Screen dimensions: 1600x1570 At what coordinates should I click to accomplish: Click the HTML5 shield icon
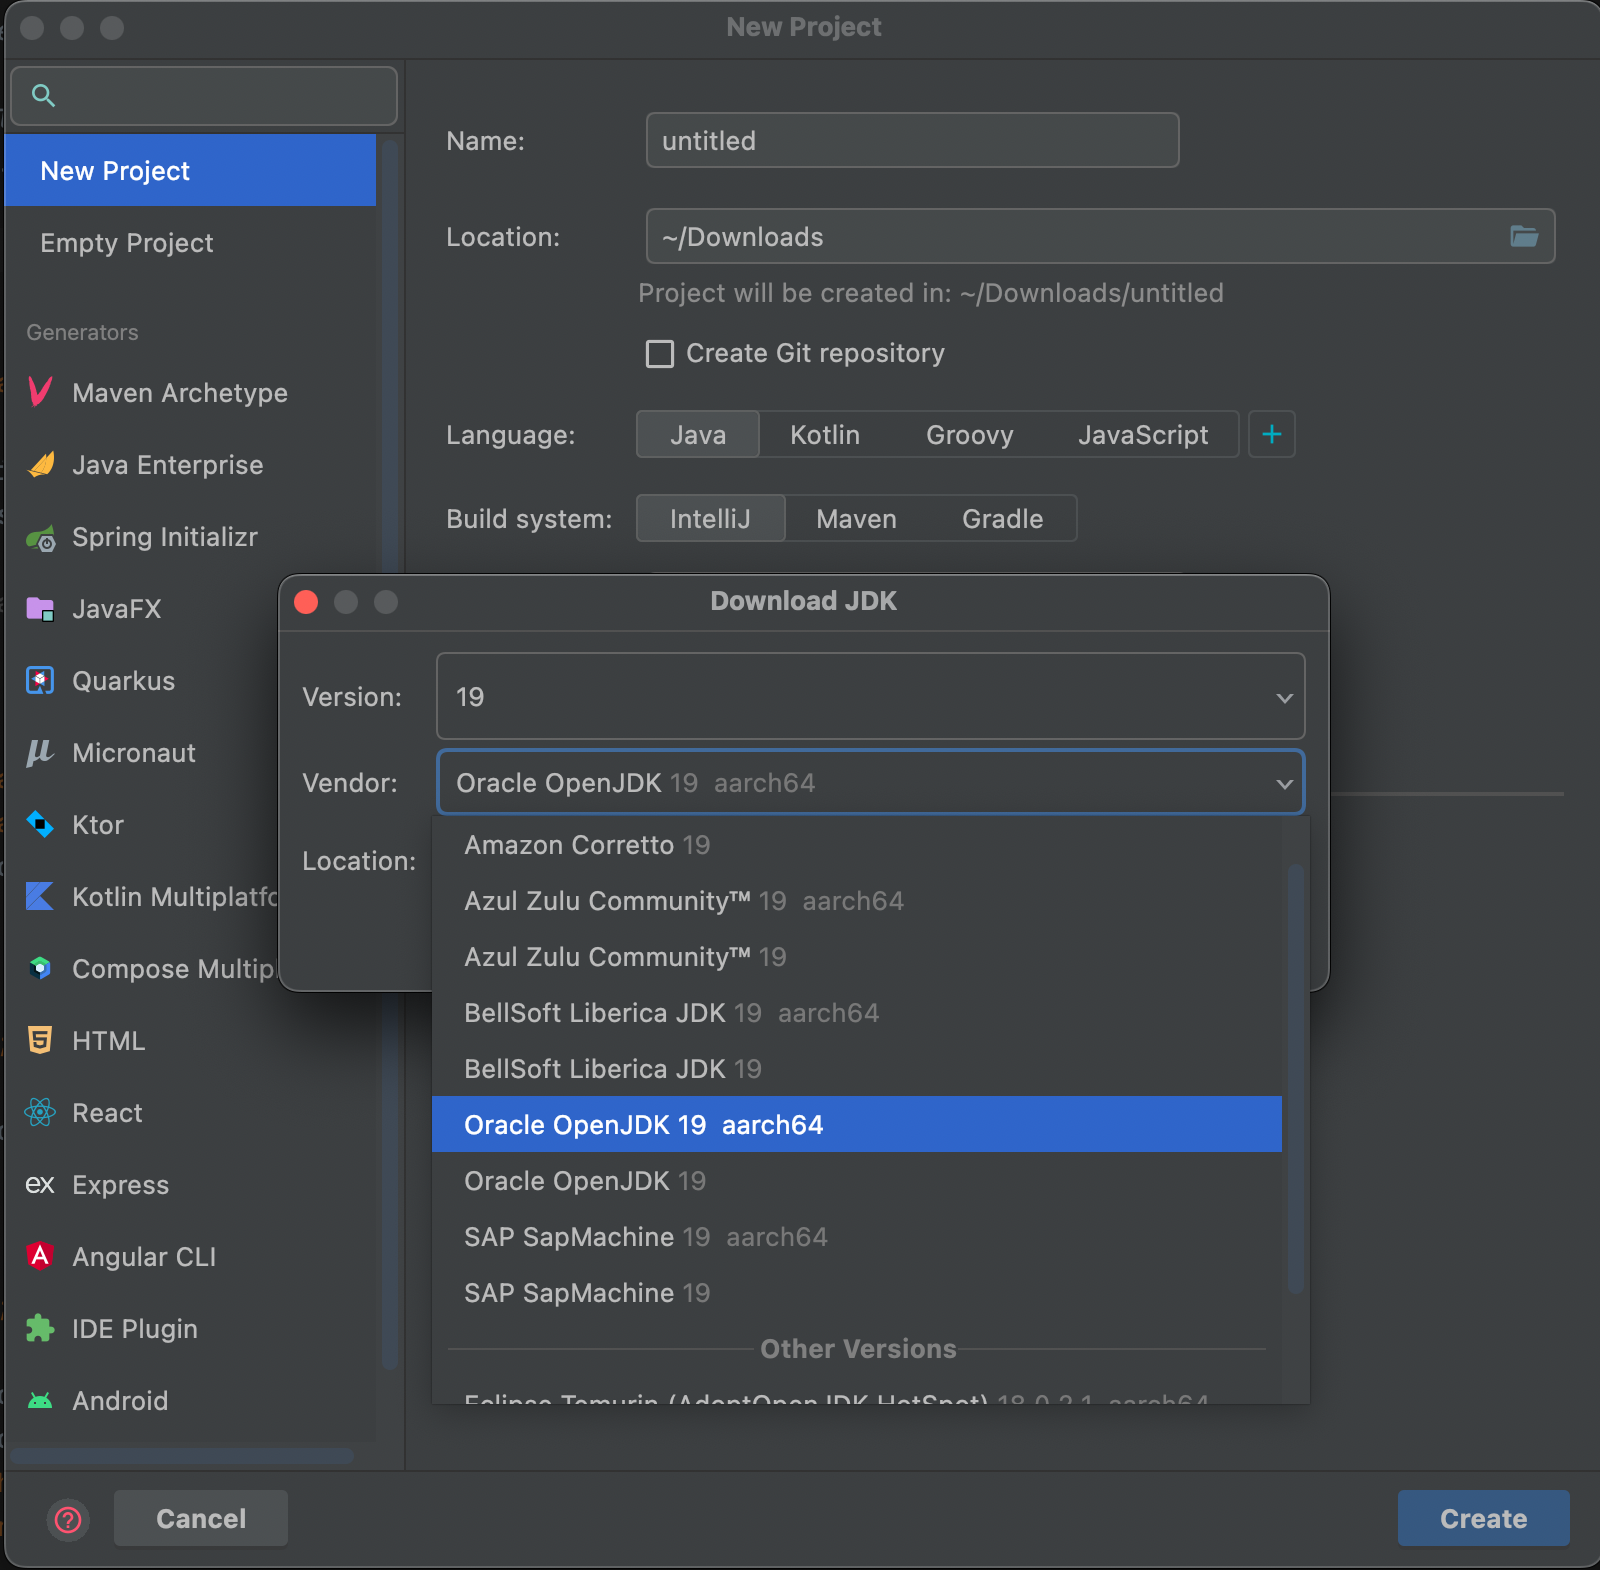pyautogui.click(x=40, y=1040)
